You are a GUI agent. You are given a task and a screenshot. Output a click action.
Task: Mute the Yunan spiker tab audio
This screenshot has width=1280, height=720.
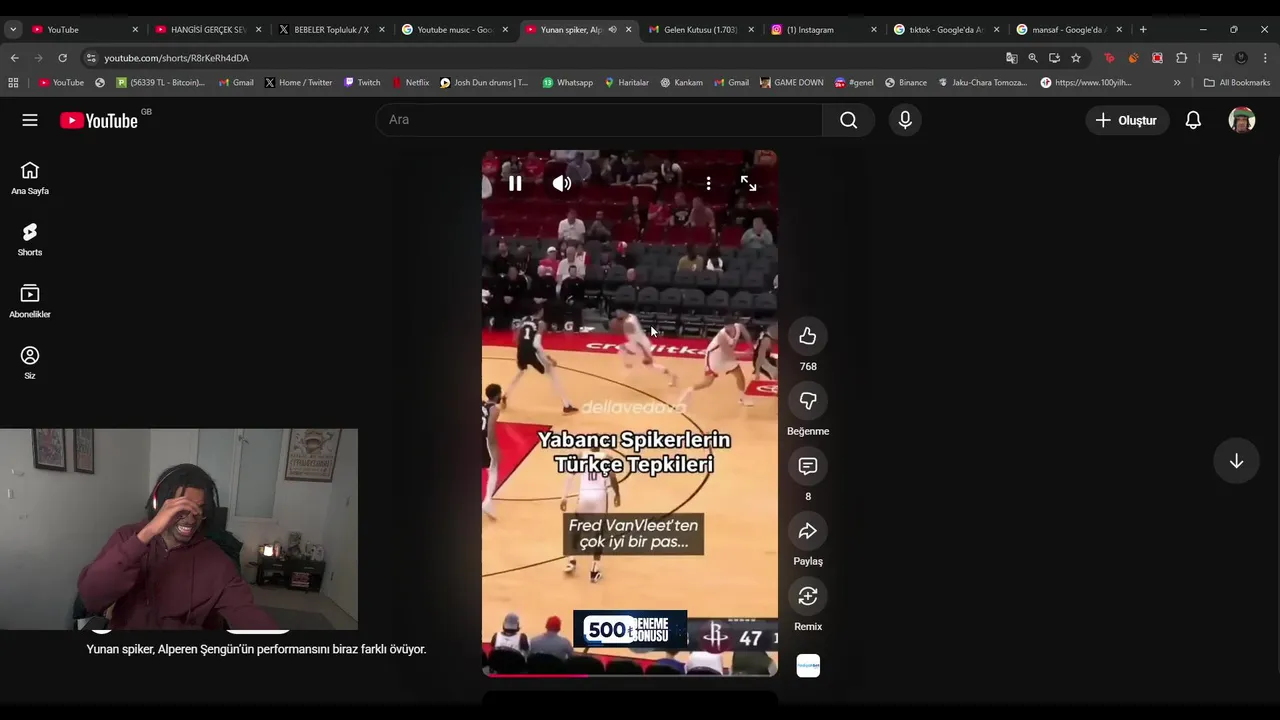coord(612,30)
